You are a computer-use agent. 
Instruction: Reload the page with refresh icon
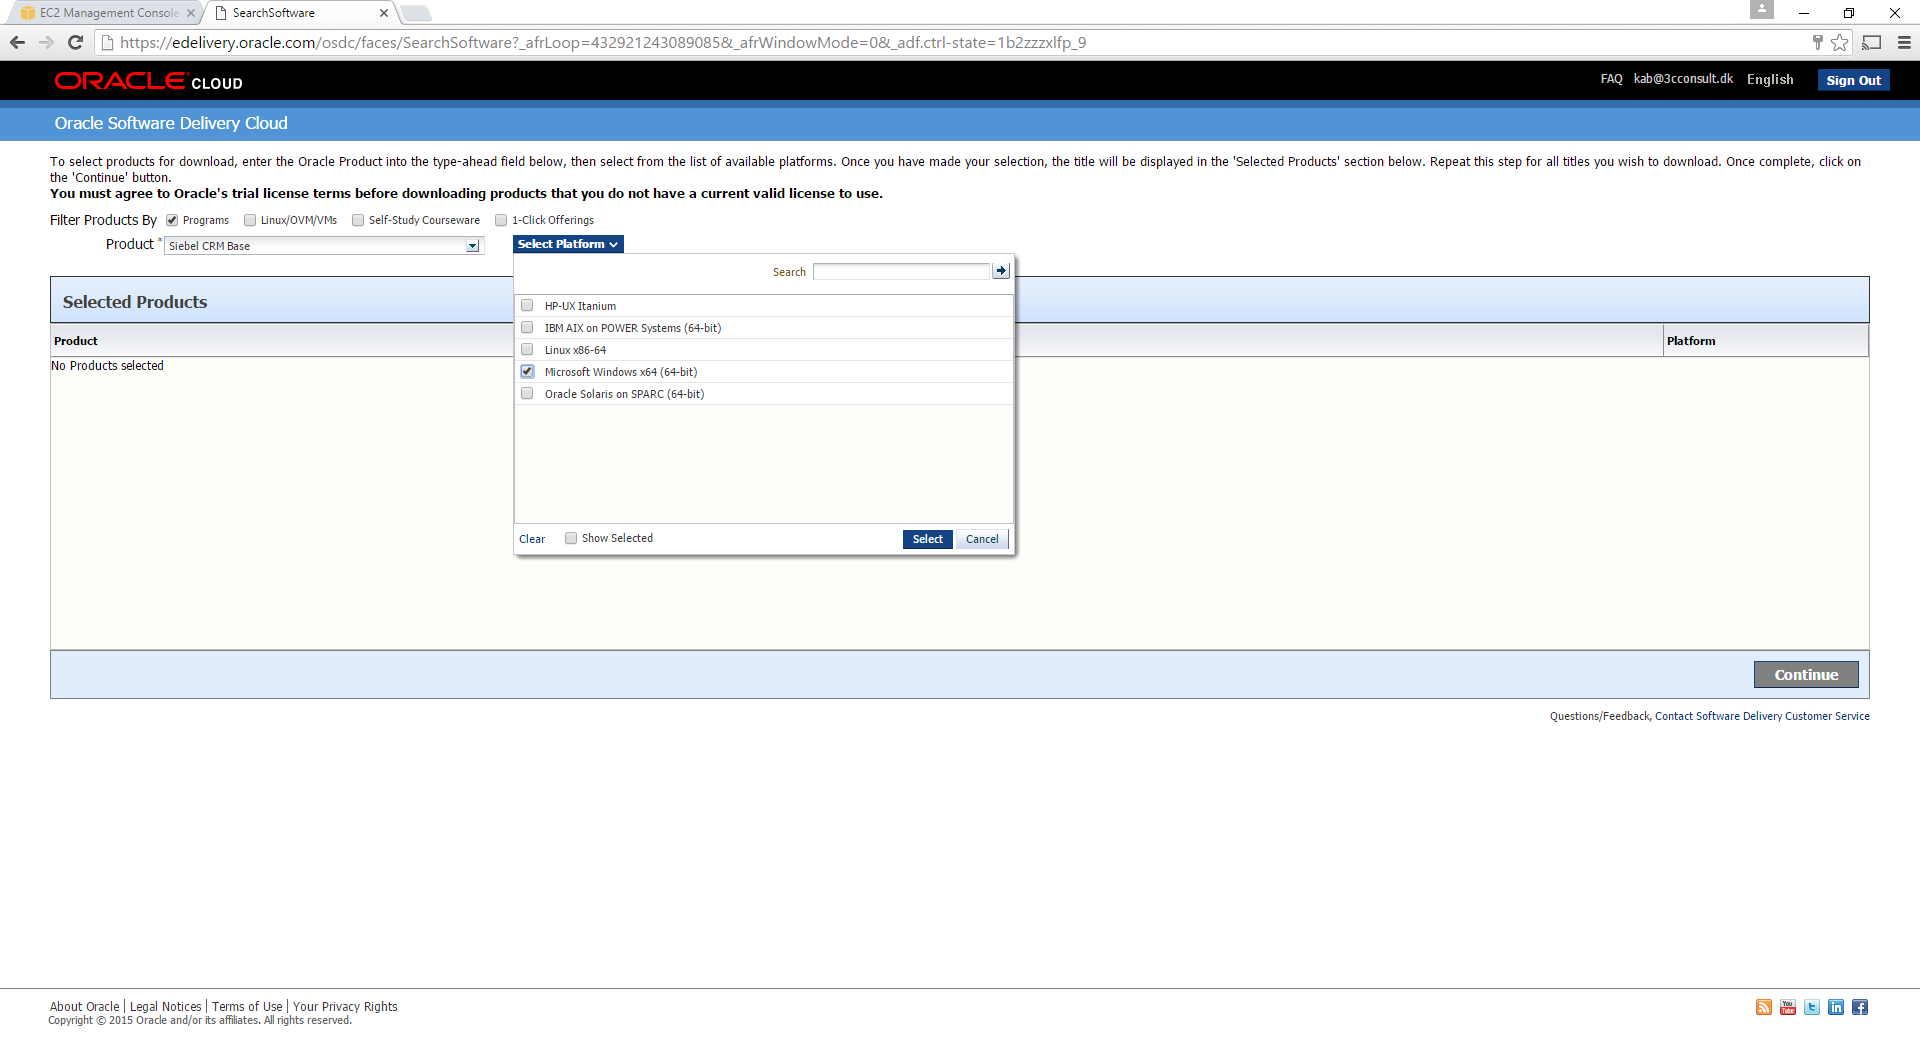coord(75,42)
